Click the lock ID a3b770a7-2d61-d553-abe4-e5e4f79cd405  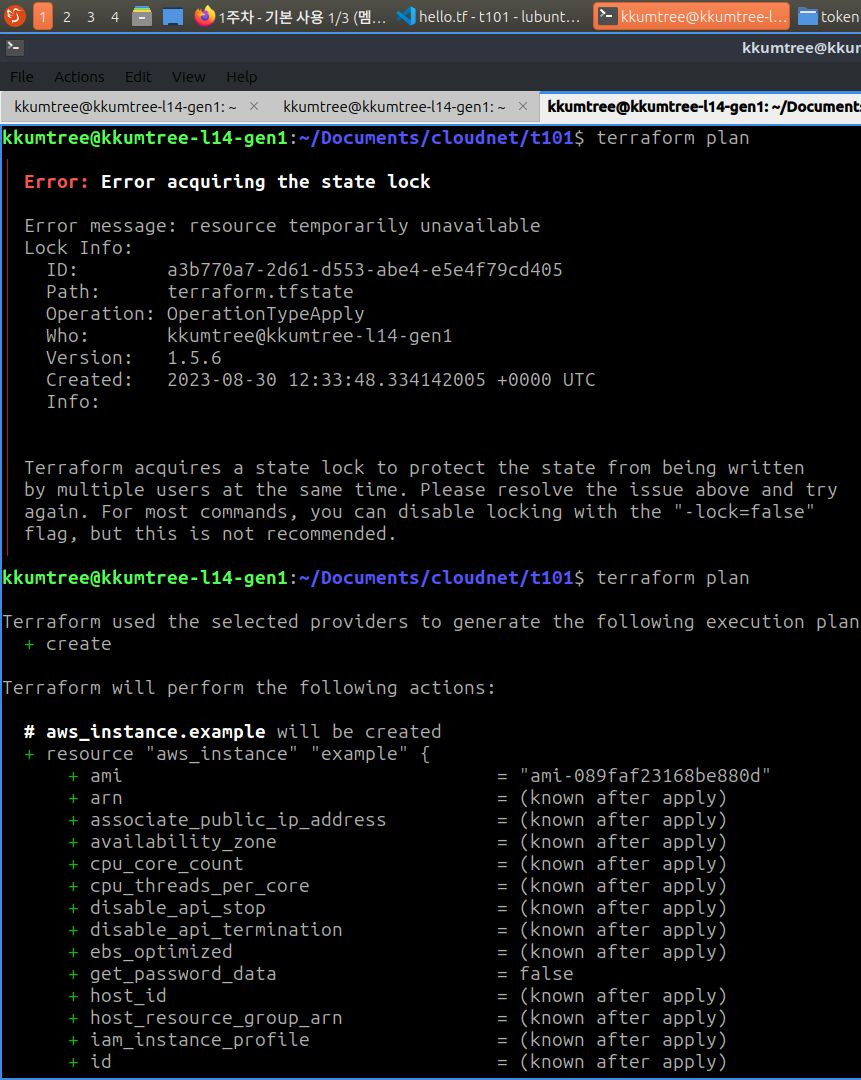(364, 270)
